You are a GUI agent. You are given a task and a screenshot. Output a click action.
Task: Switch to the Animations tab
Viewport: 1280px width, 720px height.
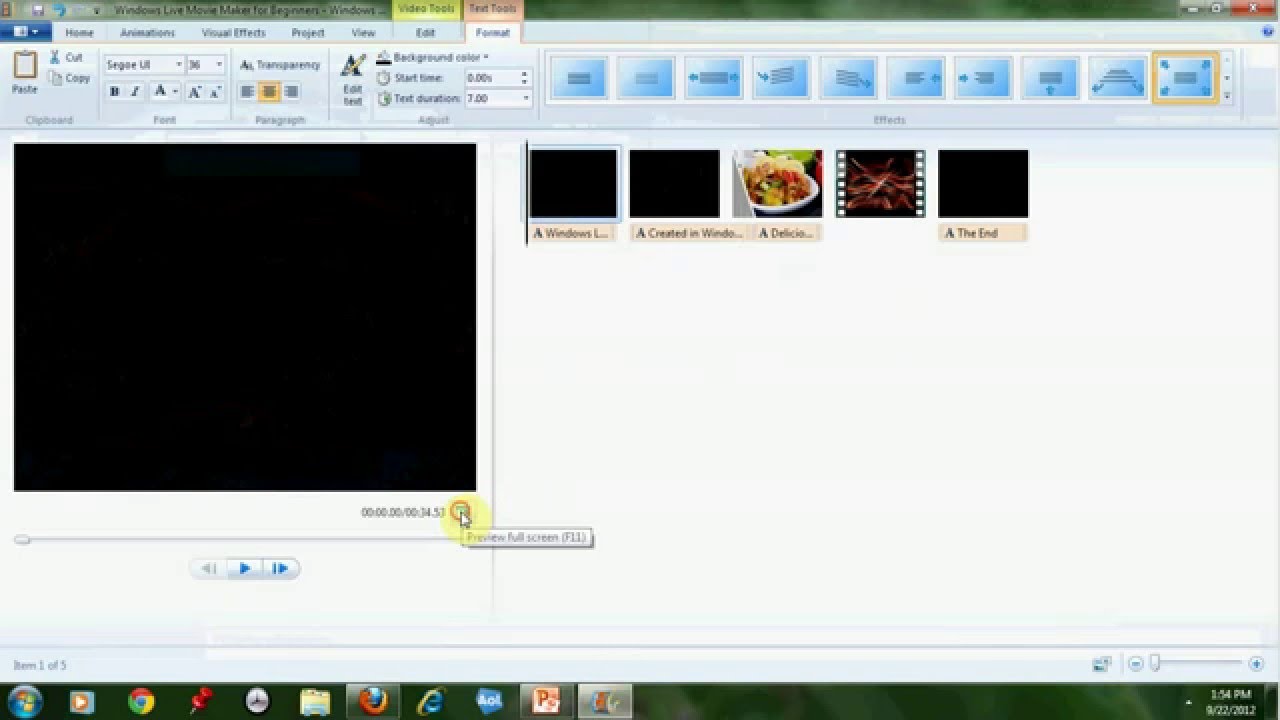point(147,33)
